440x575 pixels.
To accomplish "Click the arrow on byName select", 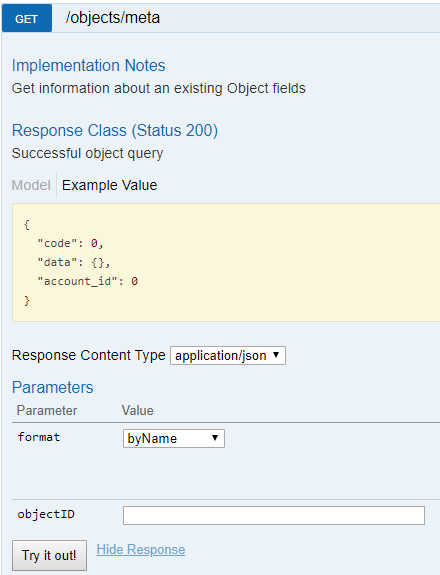I will click(x=215, y=438).
